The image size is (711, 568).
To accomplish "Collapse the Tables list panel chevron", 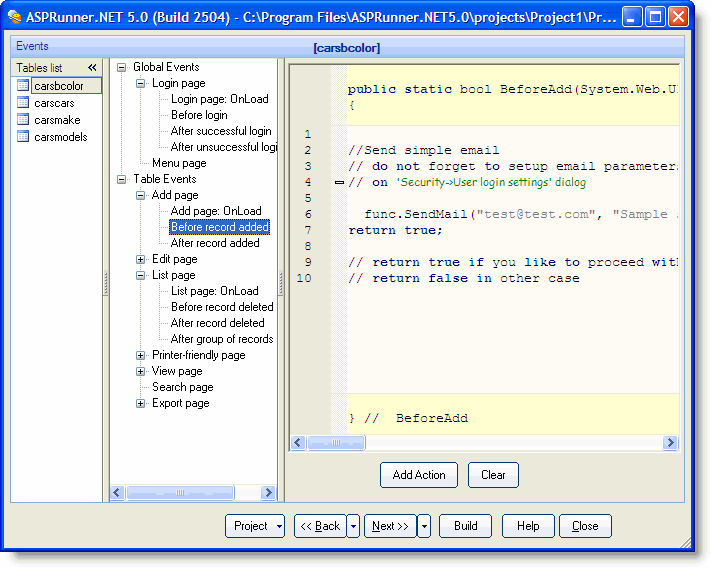I will tap(92, 68).
